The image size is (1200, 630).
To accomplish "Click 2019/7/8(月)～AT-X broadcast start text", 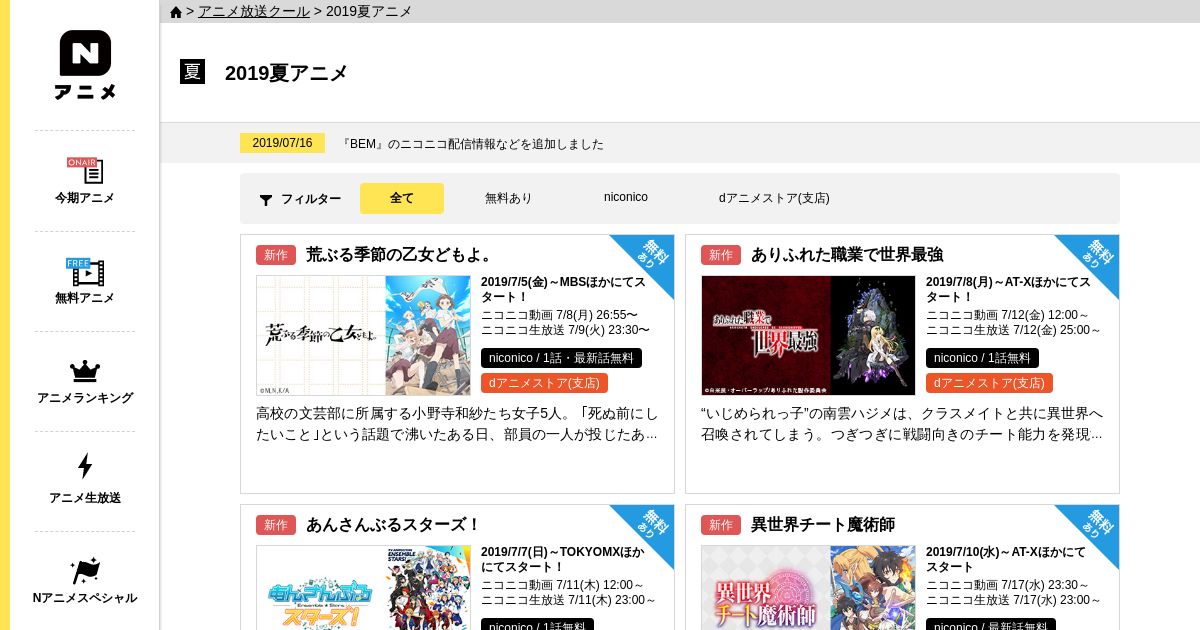I will click(1009, 289).
